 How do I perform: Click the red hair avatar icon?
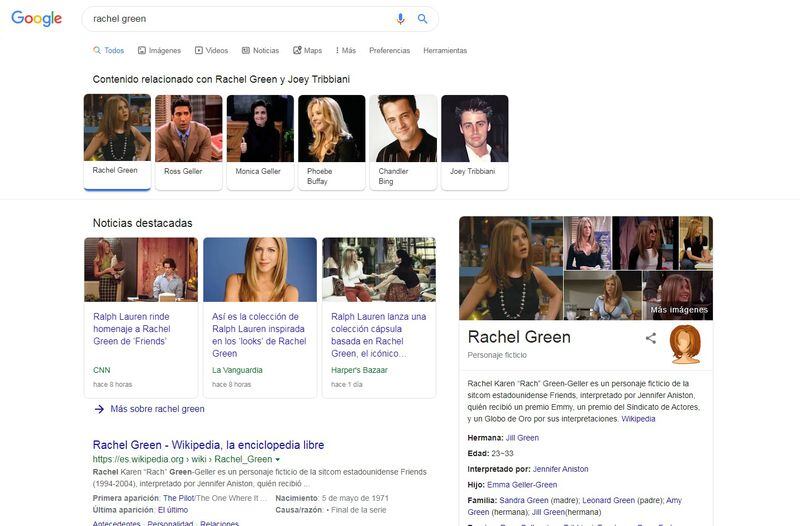pos(685,344)
